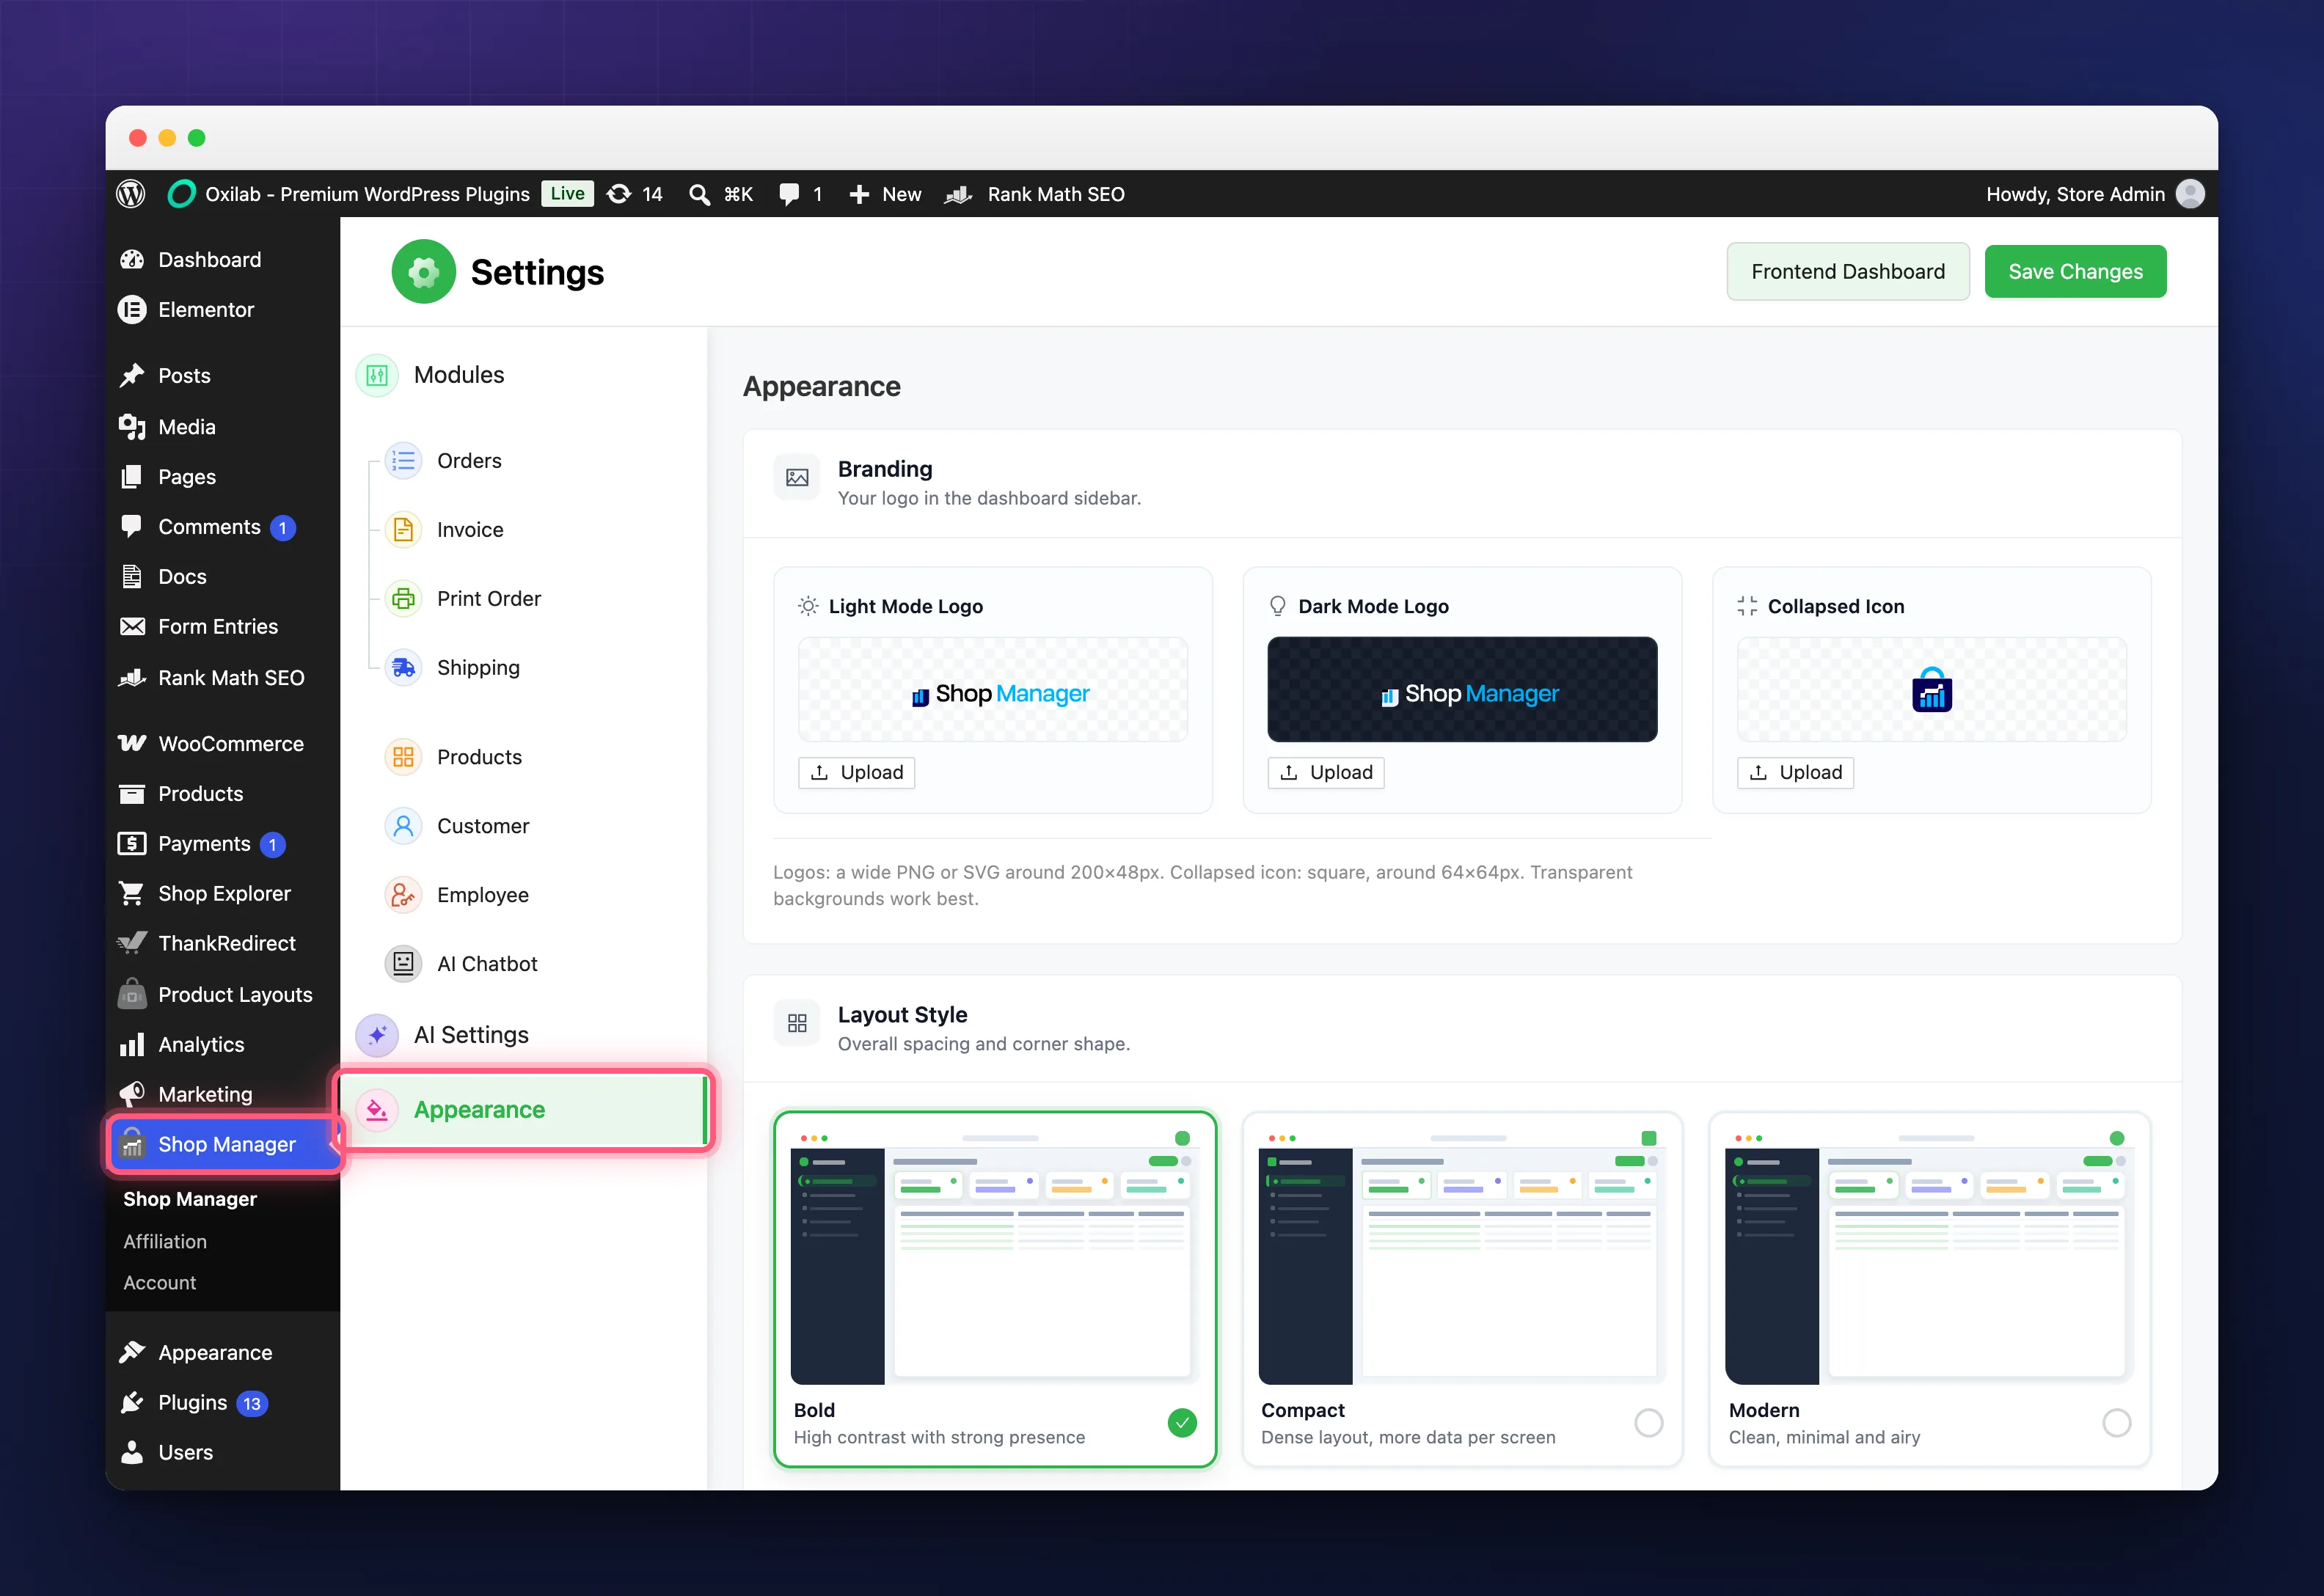This screenshot has height=1596, width=2324.
Task: Select the Compact layout radio button
Action: pos(1649,1422)
